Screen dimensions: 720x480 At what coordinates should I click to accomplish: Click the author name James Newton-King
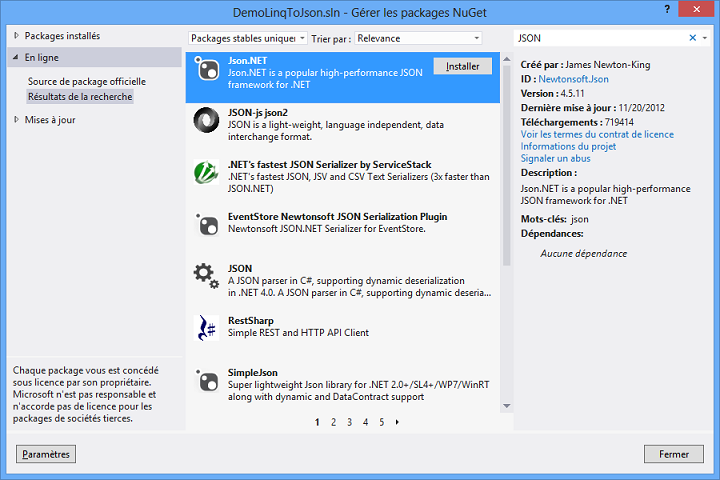608,65
